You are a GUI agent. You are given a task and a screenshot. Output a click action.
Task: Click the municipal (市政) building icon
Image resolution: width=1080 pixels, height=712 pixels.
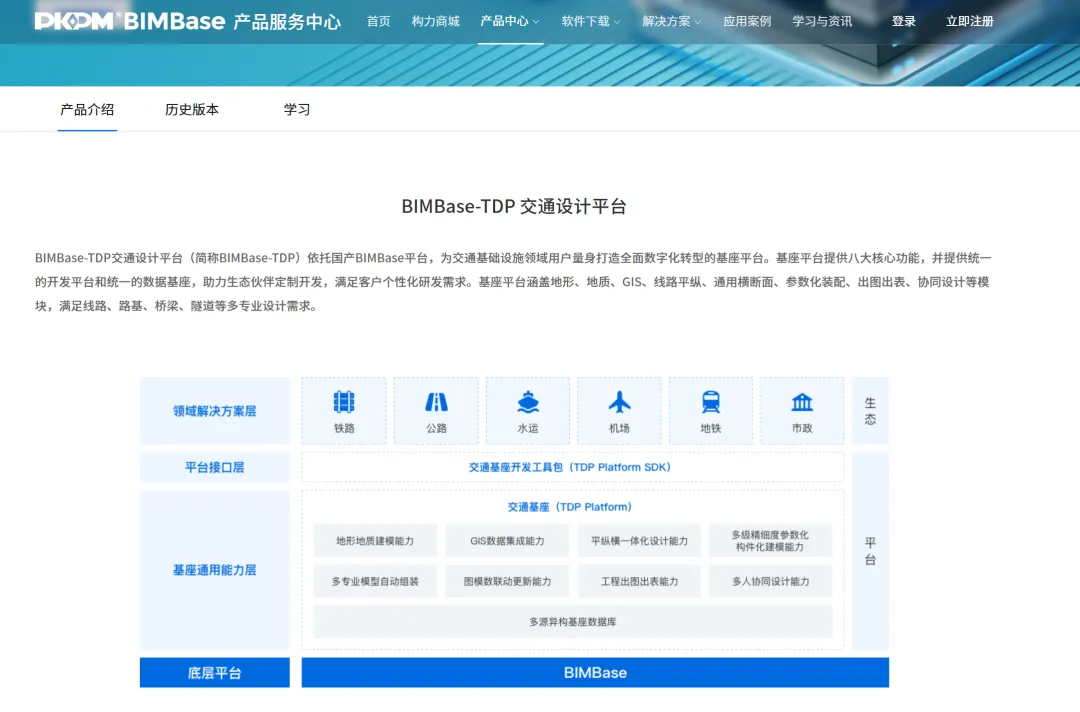pyautogui.click(x=802, y=402)
